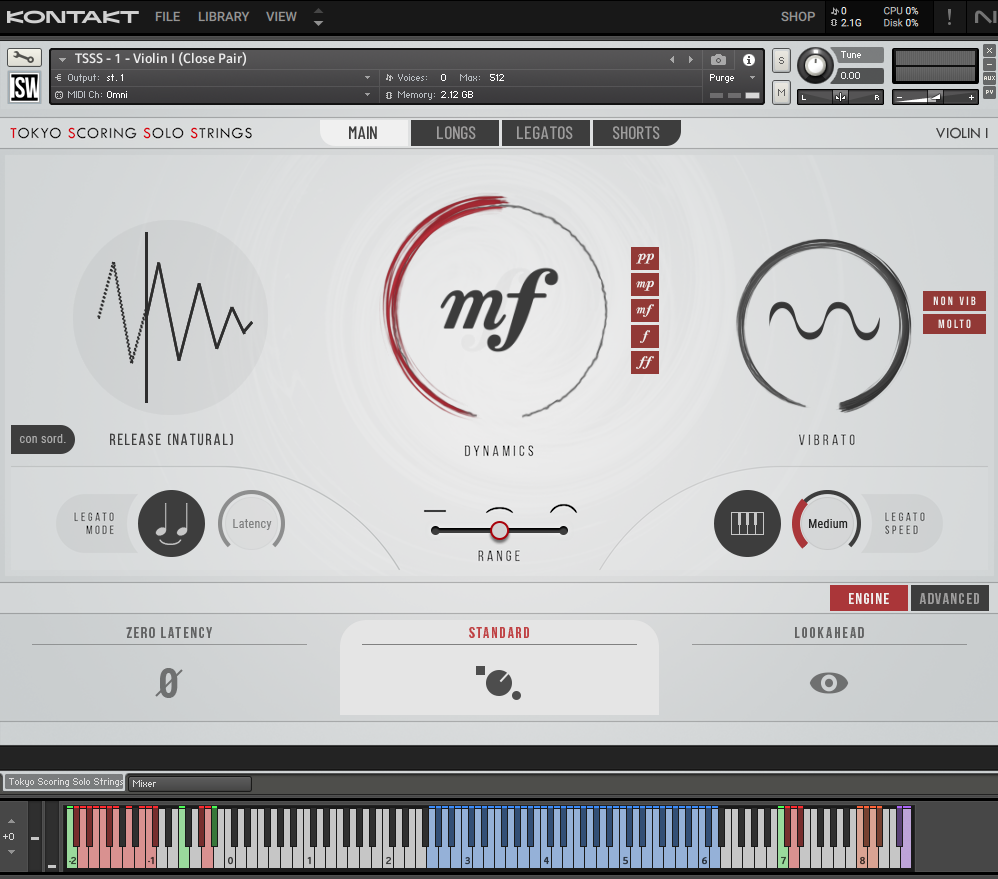Open the Purge dropdown menu
Image resolution: width=998 pixels, height=879 pixels.
pyautogui.click(x=727, y=78)
